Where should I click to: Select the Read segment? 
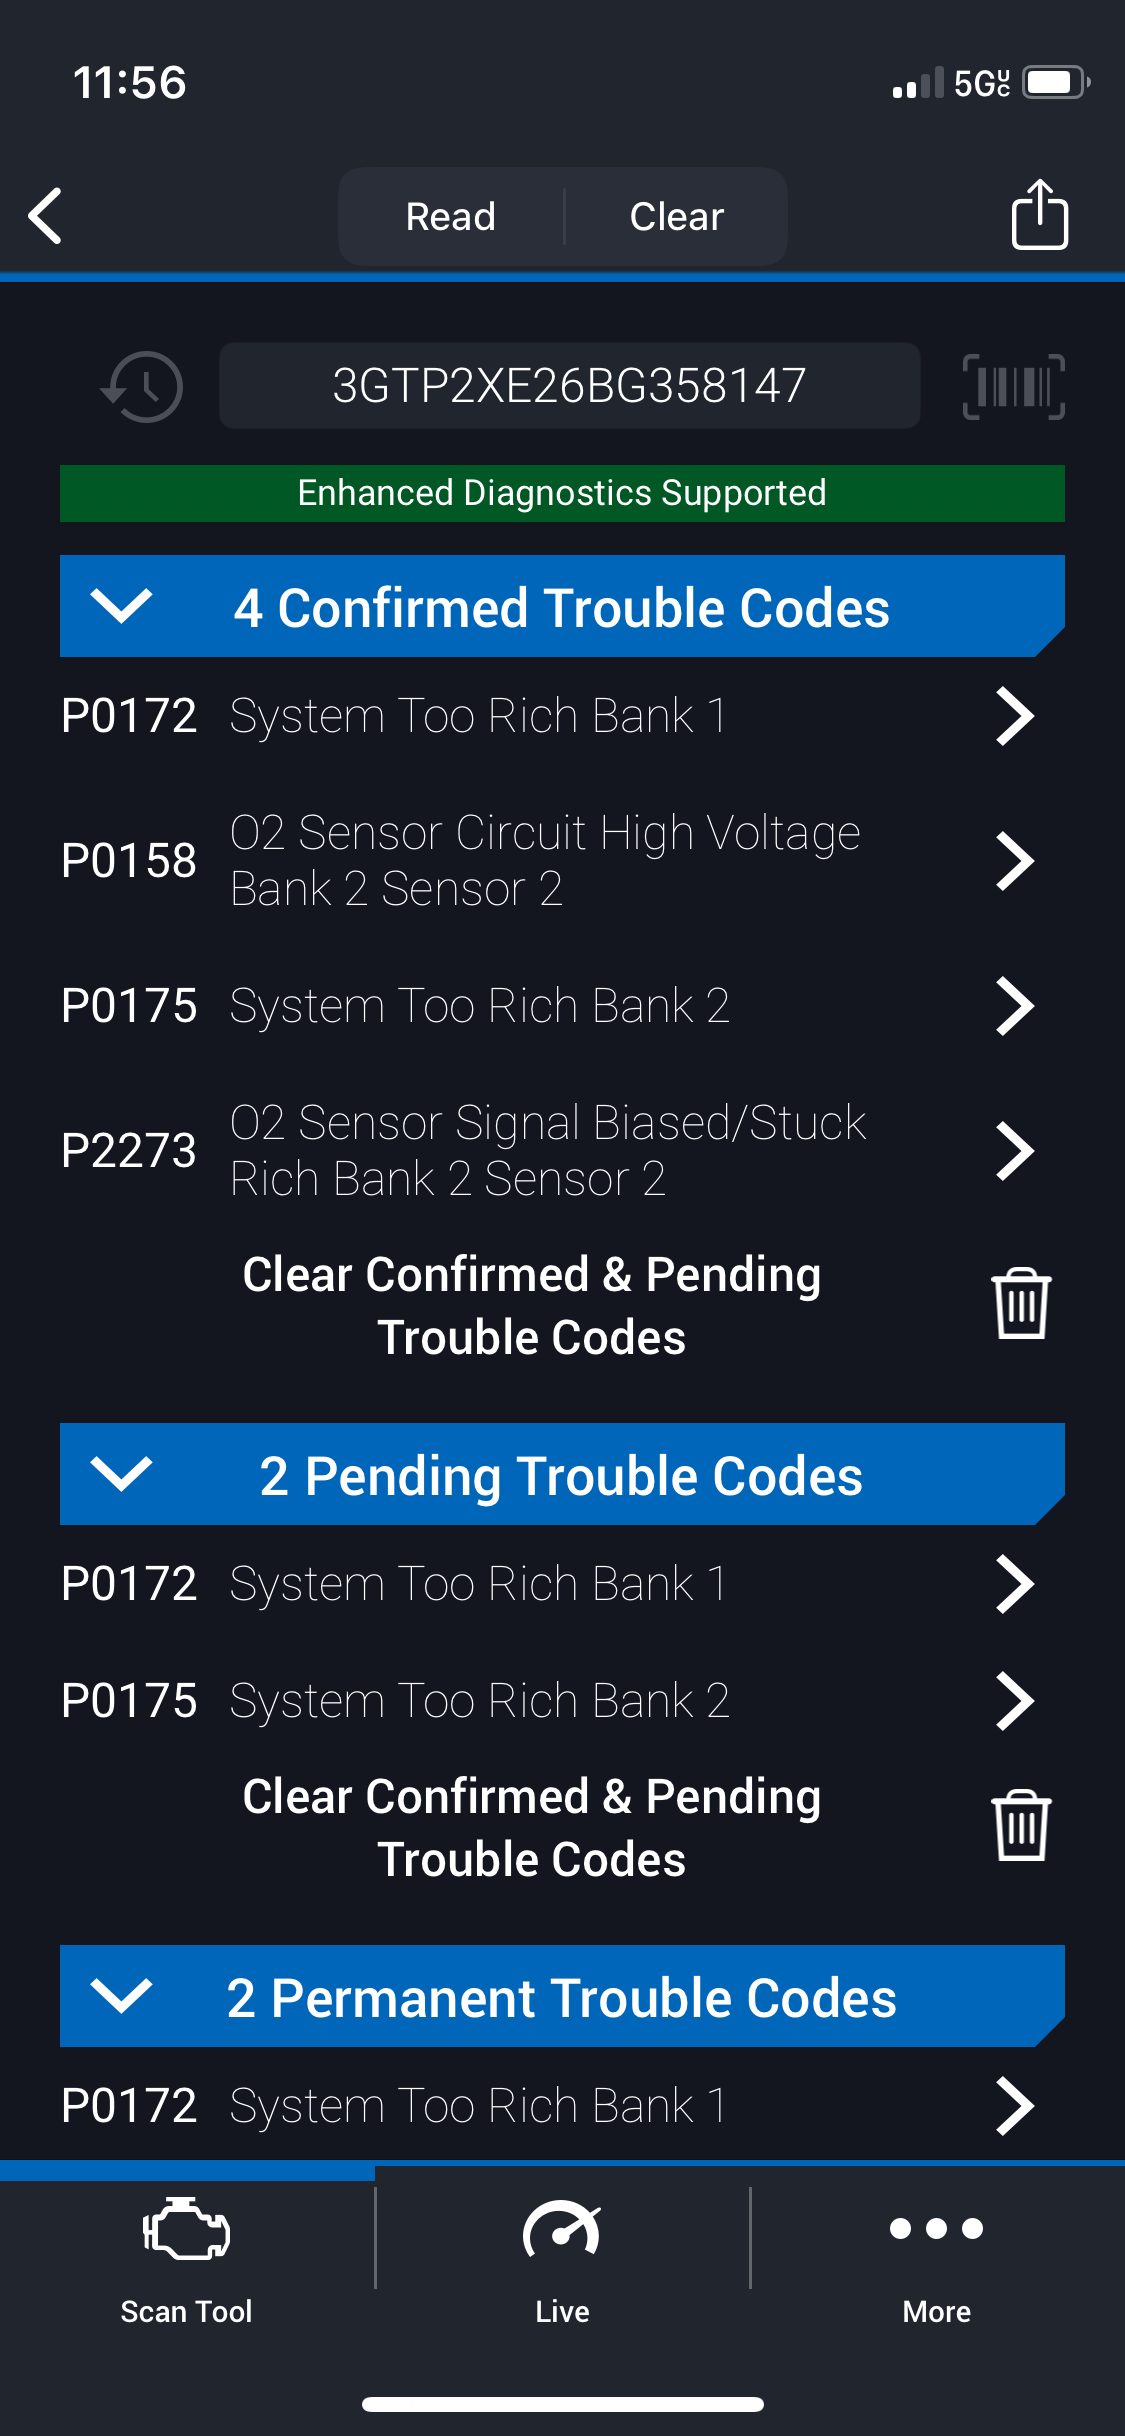451,216
